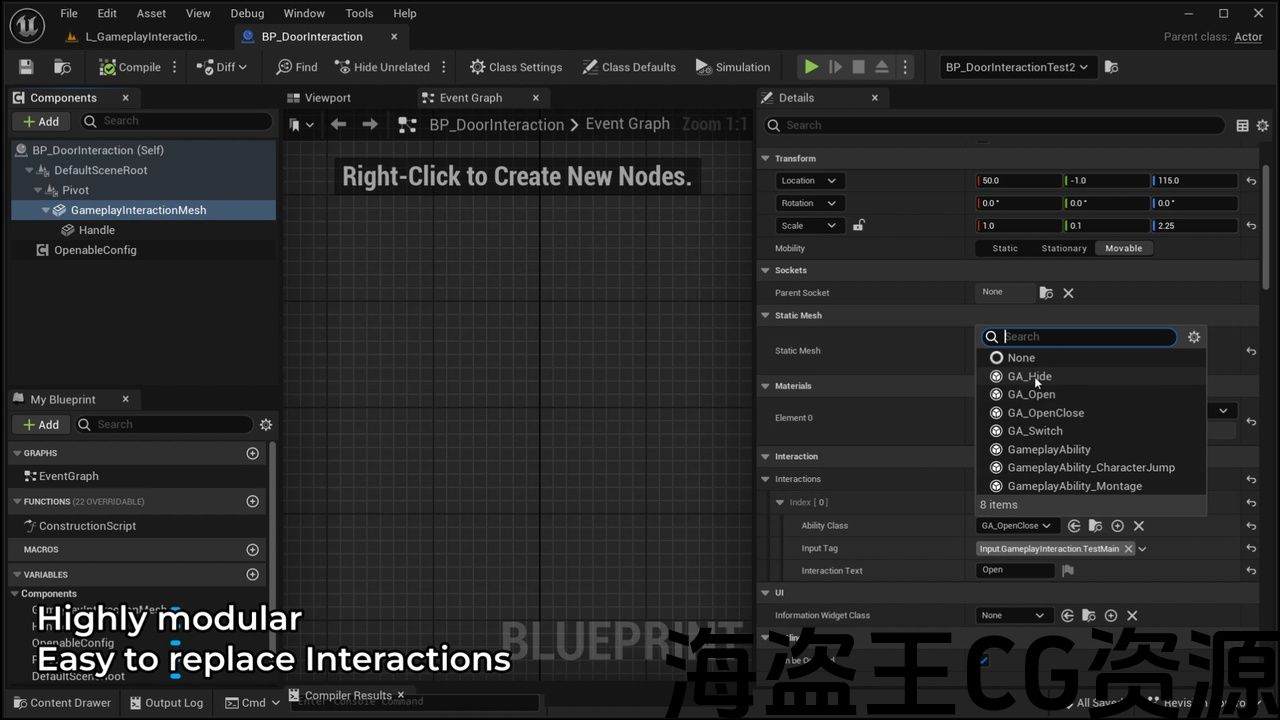This screenshot has width=1280, height=720.
Task: Open the Details view options grid icon
Action: tap(1242, 125)
